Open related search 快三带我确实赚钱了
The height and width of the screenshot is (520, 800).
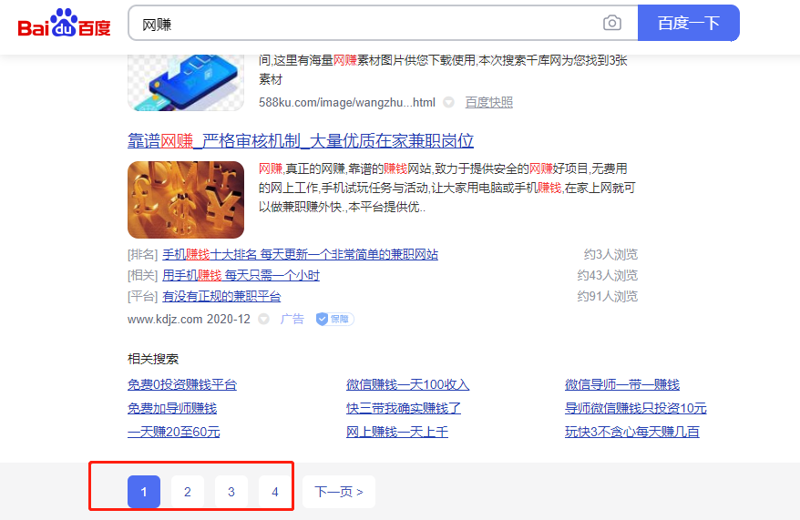click(404, 408)
